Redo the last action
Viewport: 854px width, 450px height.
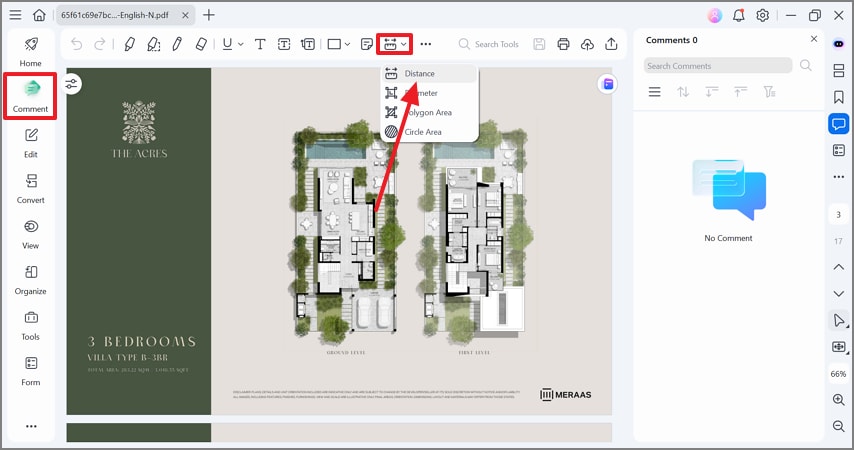[100, 44]
